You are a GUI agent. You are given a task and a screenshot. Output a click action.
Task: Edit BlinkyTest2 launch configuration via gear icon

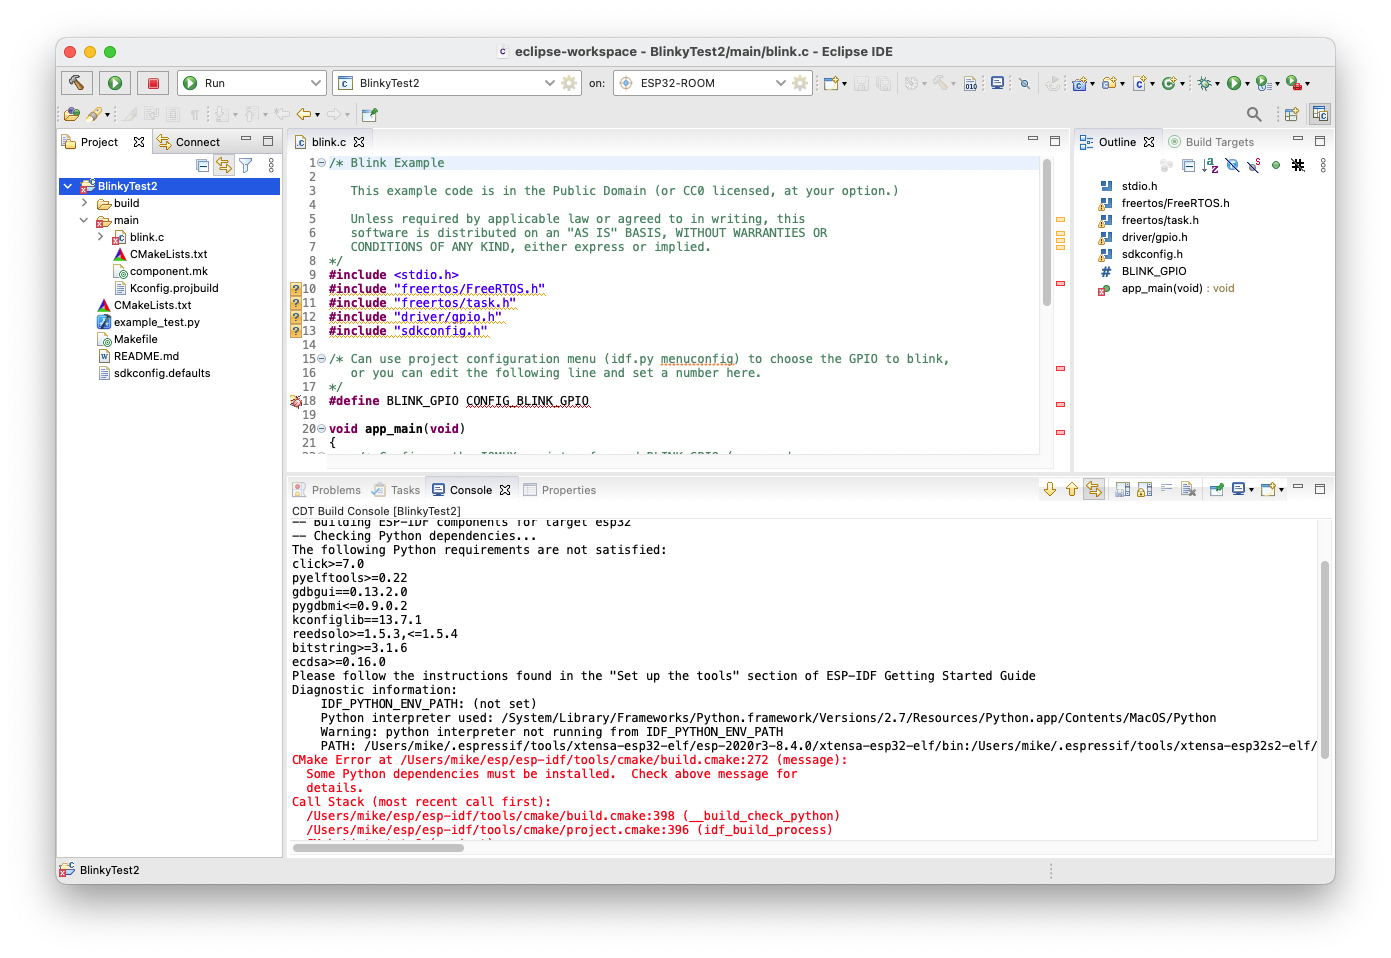[569, 83]
